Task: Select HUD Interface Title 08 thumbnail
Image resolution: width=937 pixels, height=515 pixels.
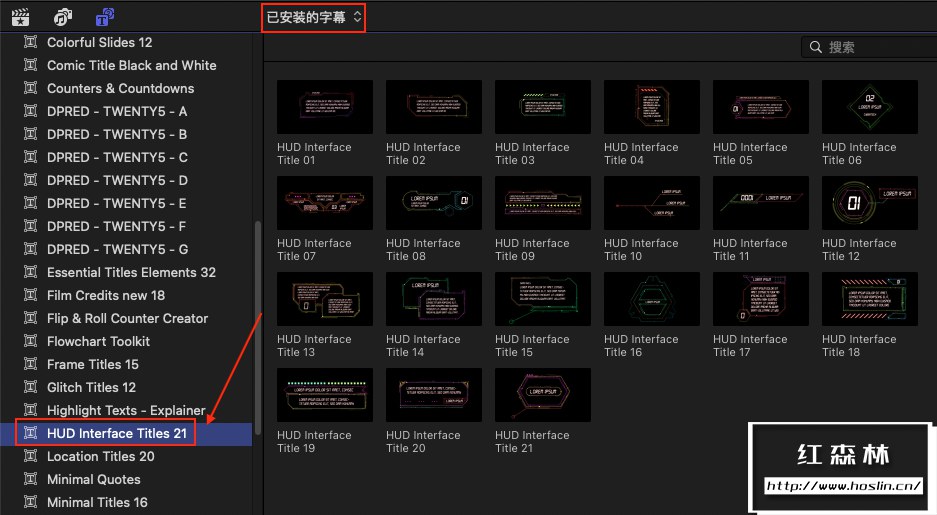Action: click(434, 203)
